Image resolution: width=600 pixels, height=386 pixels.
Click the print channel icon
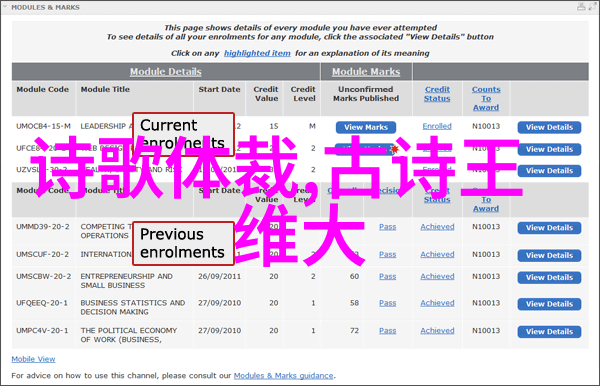[581, 7]
